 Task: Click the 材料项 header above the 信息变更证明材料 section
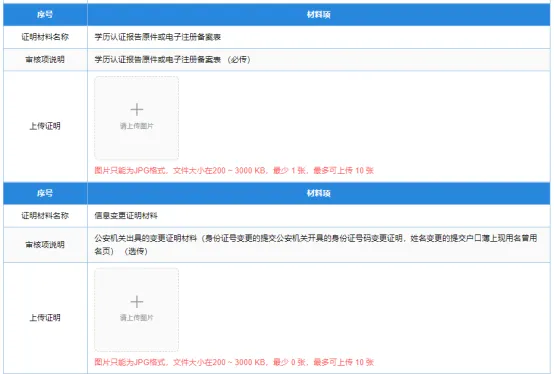pos(318,193)
